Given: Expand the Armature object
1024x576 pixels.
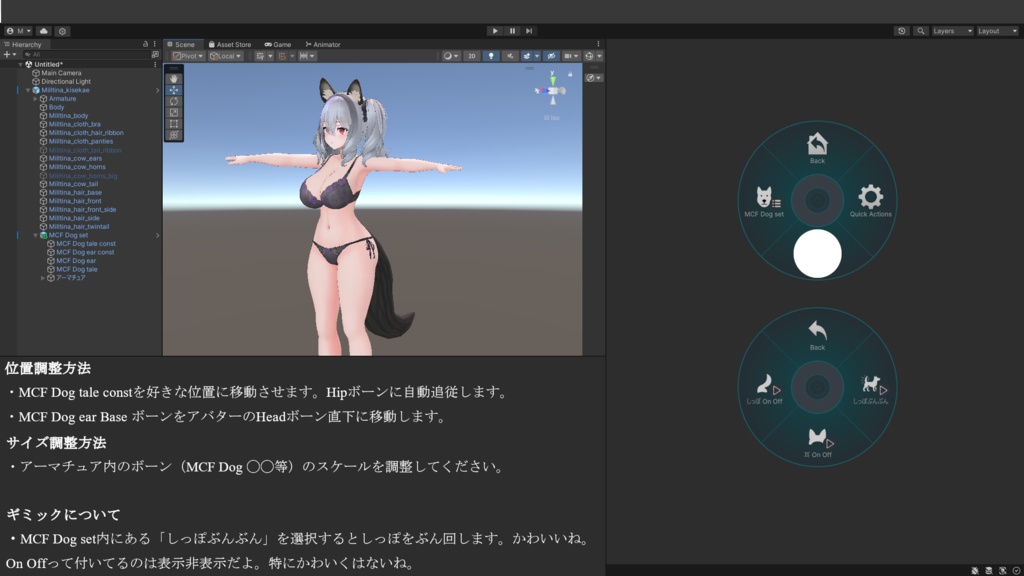Looking at the screenshot, I should point(36,99).
